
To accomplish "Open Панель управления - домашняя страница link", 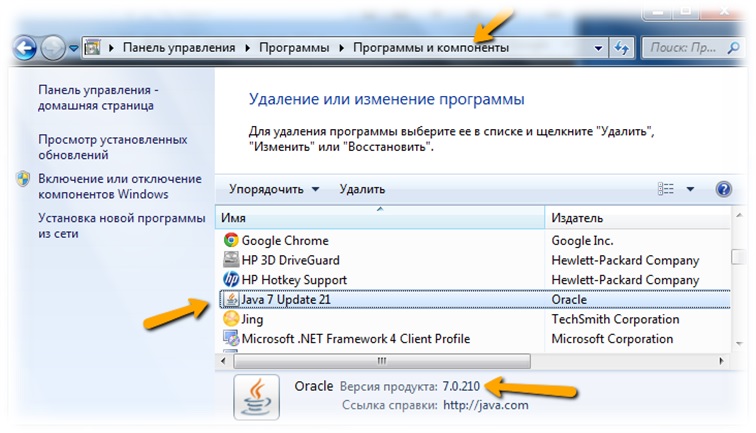I will tap(98, 97).
